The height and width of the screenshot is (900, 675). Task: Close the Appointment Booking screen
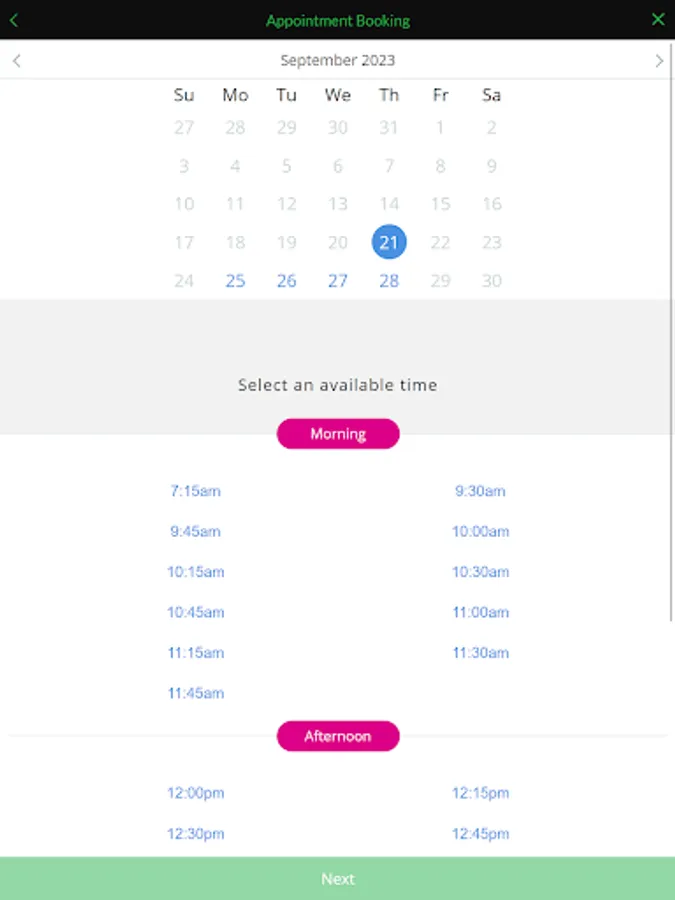657,20
